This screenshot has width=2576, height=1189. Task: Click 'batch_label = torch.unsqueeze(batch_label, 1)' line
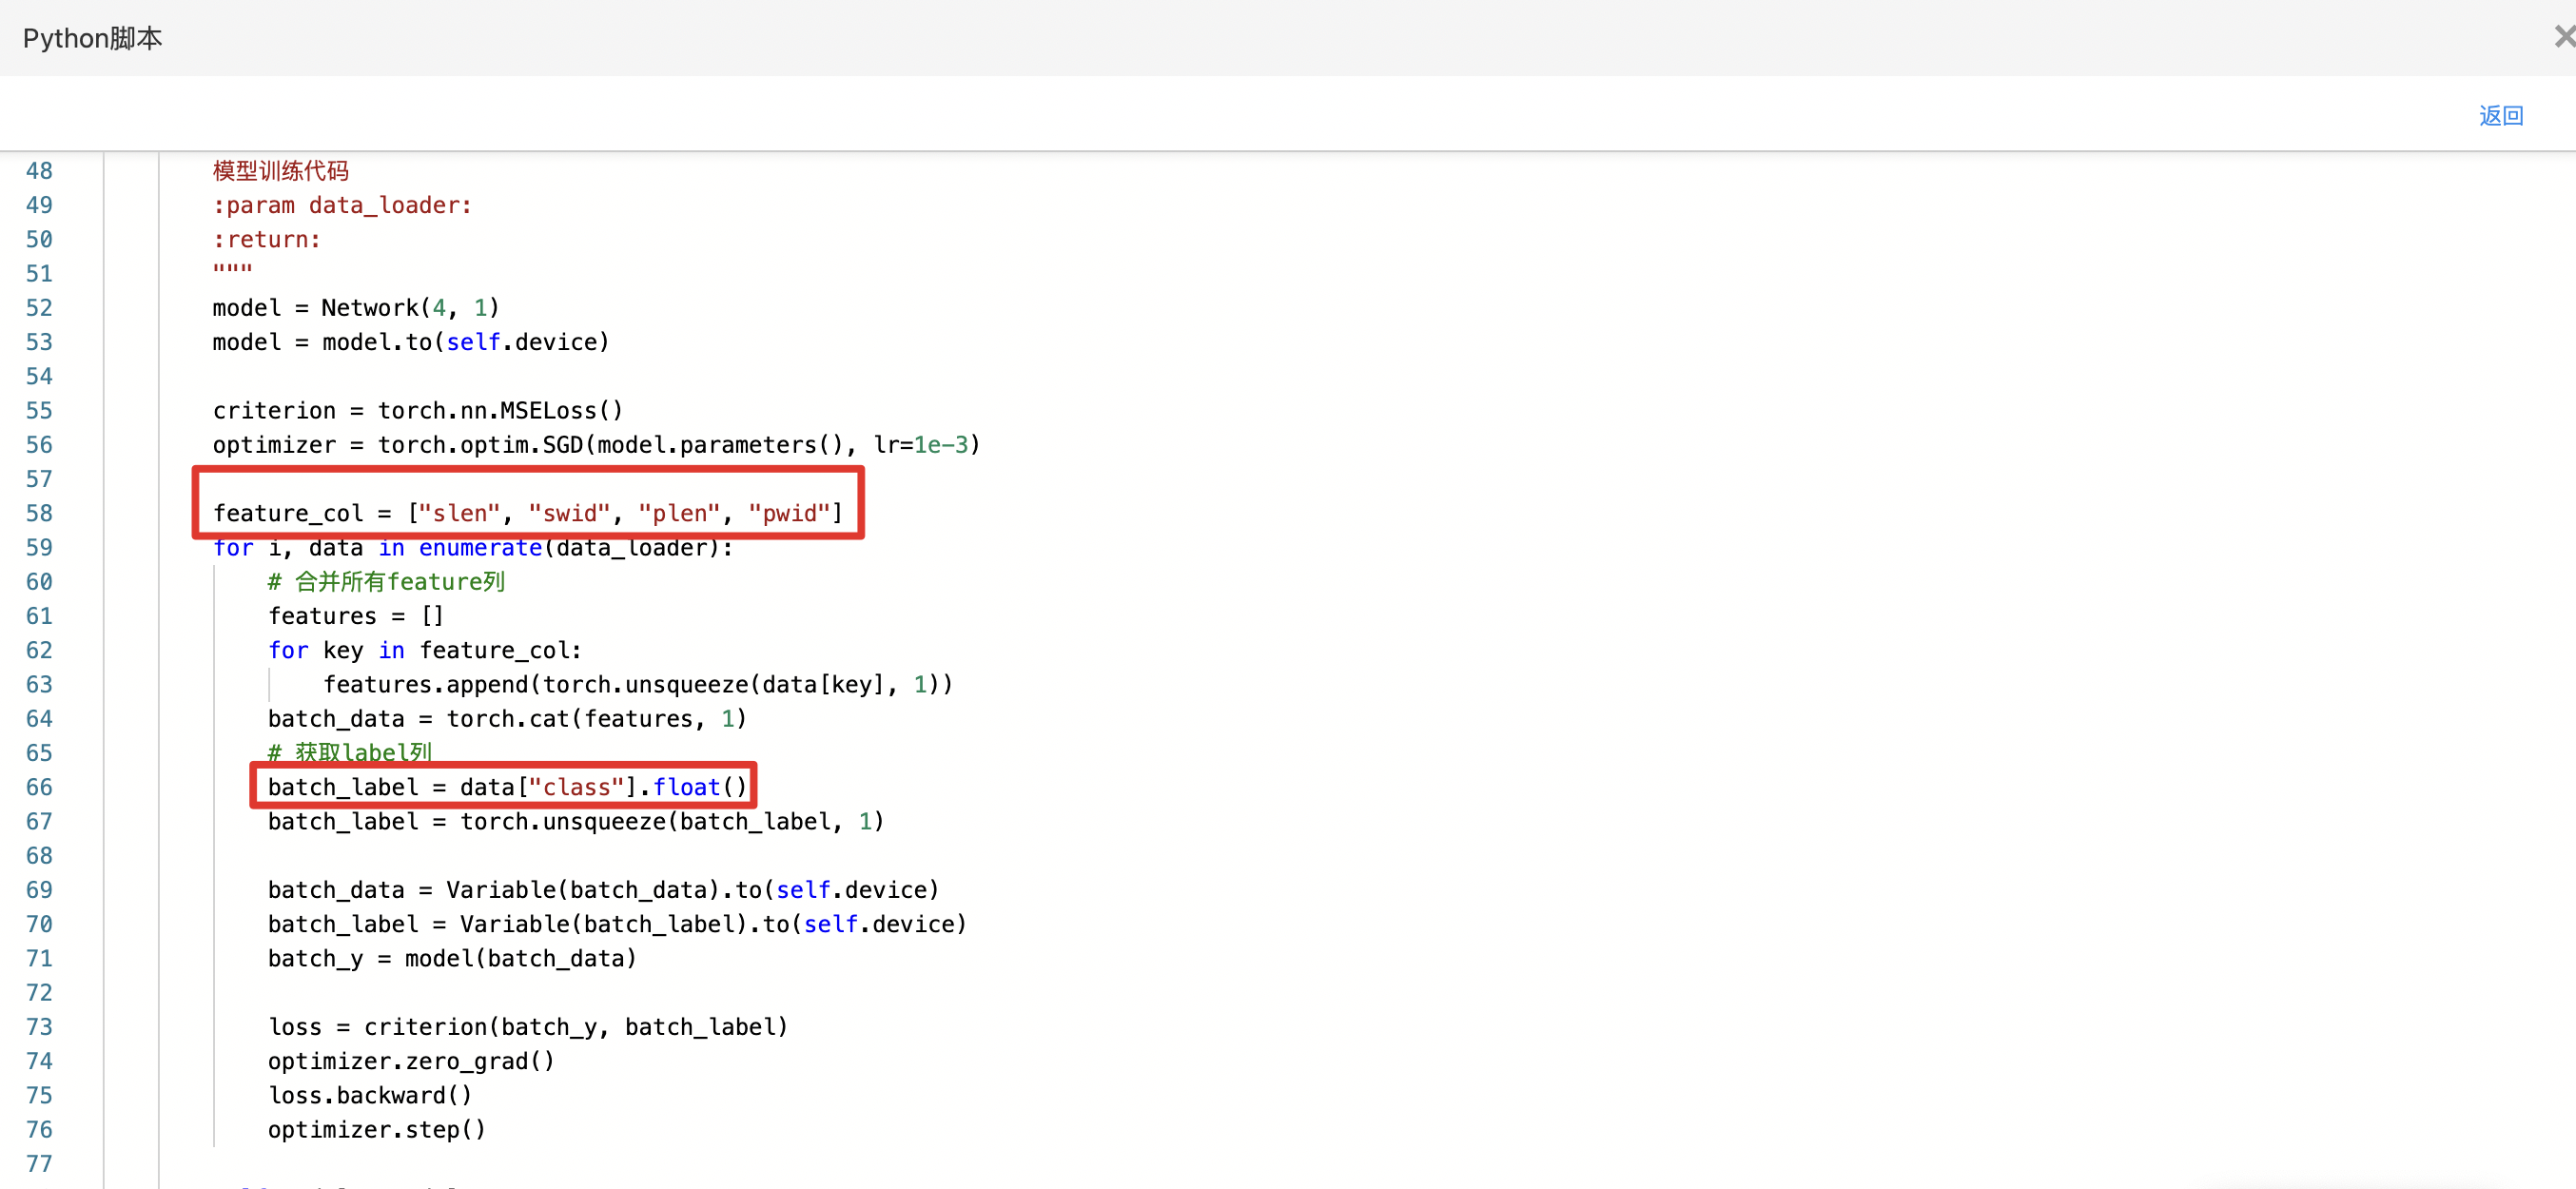click(575, 822)
